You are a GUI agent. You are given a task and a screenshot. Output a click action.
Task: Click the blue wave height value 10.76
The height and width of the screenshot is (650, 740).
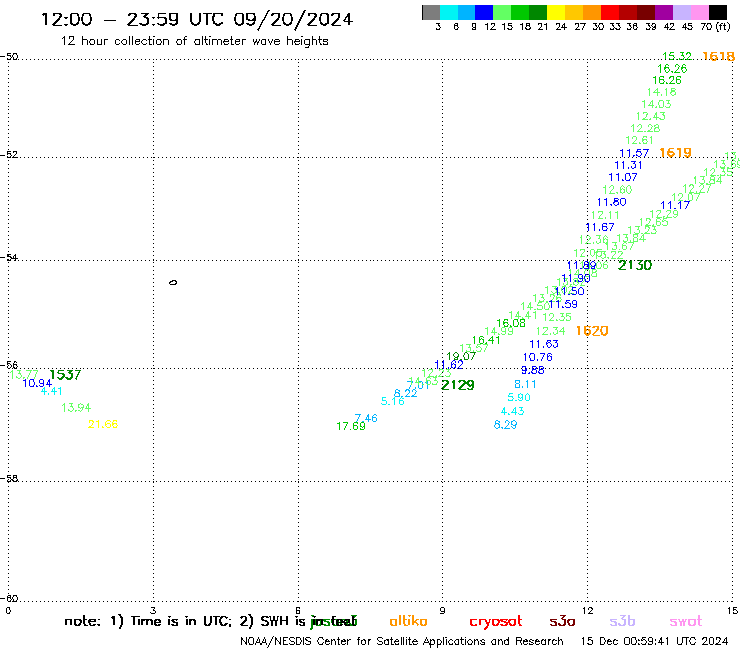pos(537,357)
